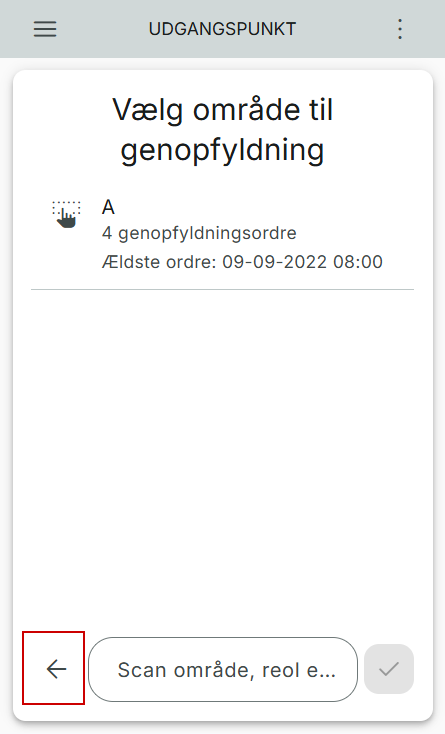445x734 pixels.
Task: Focus the 'Scan område, reol e...' field
Action: pos(223,669)
